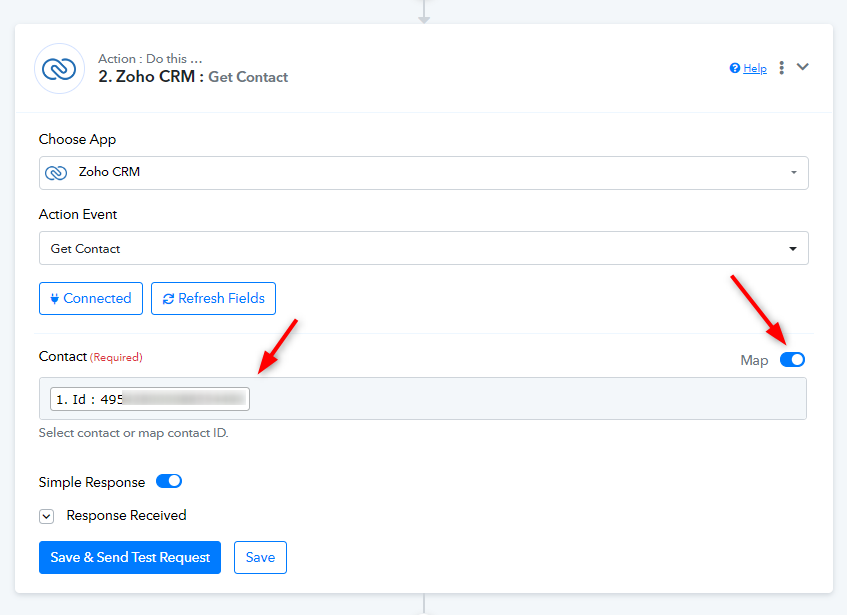Expand the Response Received section

pyautogui.click(x=46, y=517)
